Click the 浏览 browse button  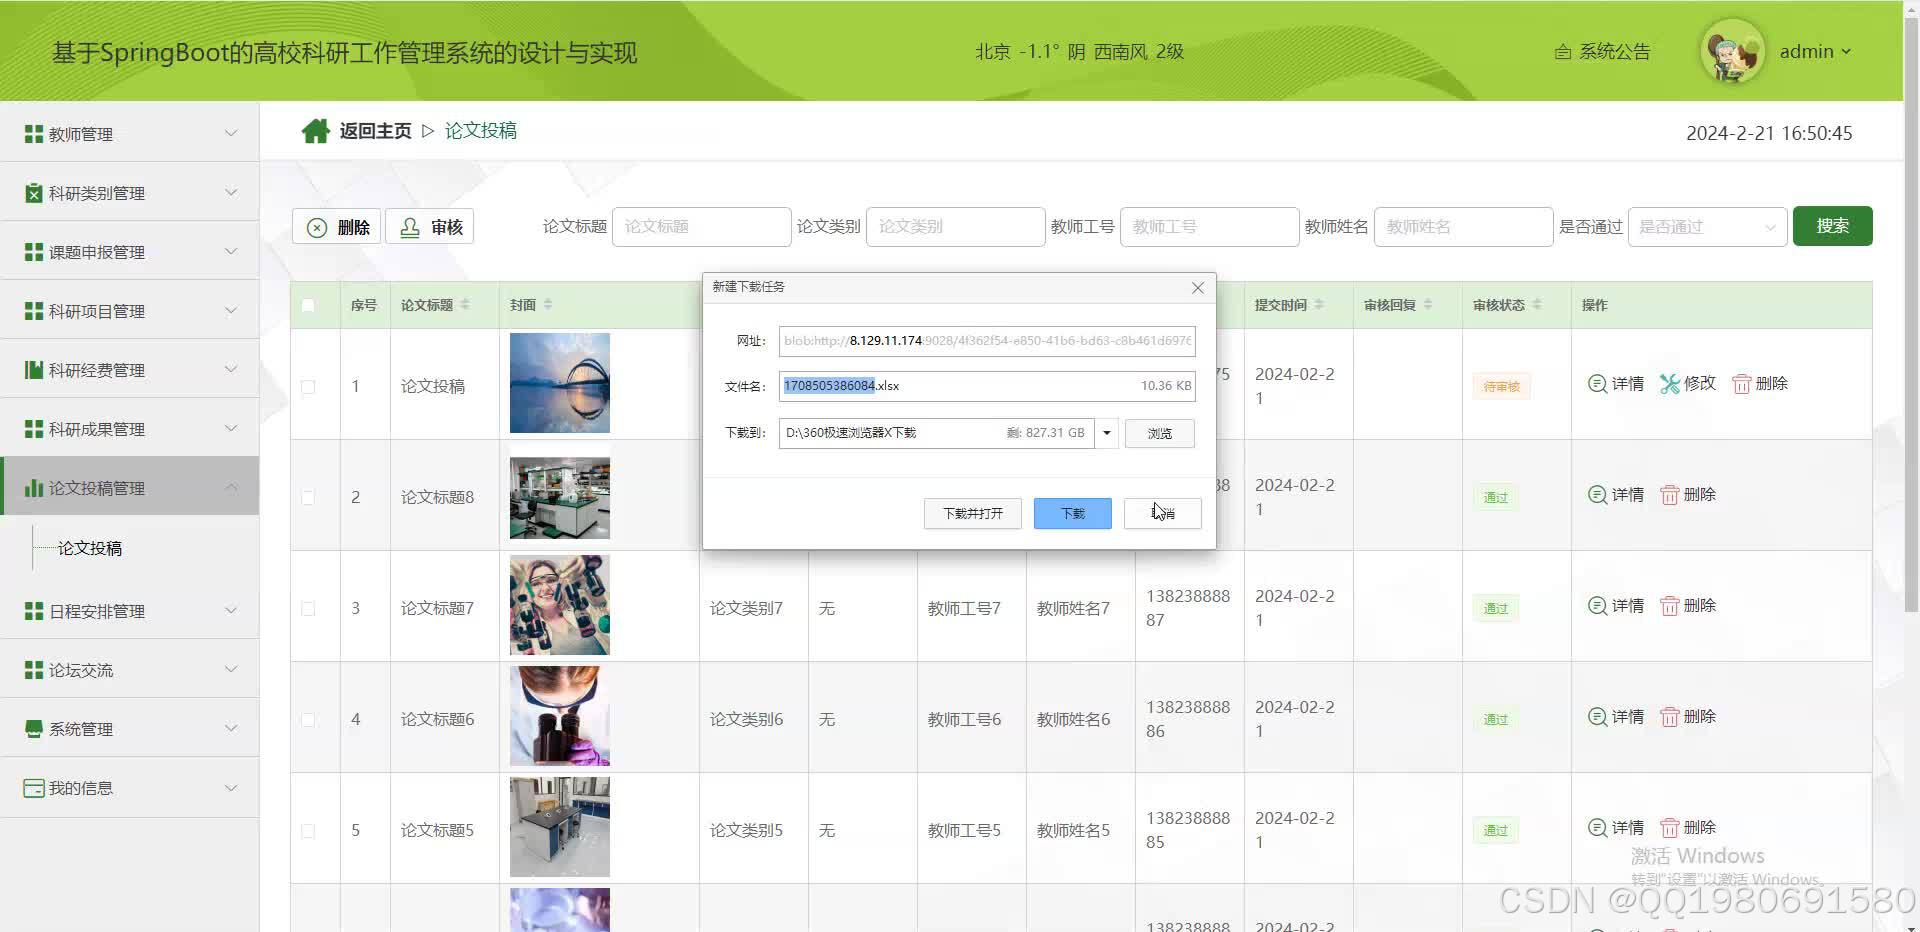coord(1159,433)
